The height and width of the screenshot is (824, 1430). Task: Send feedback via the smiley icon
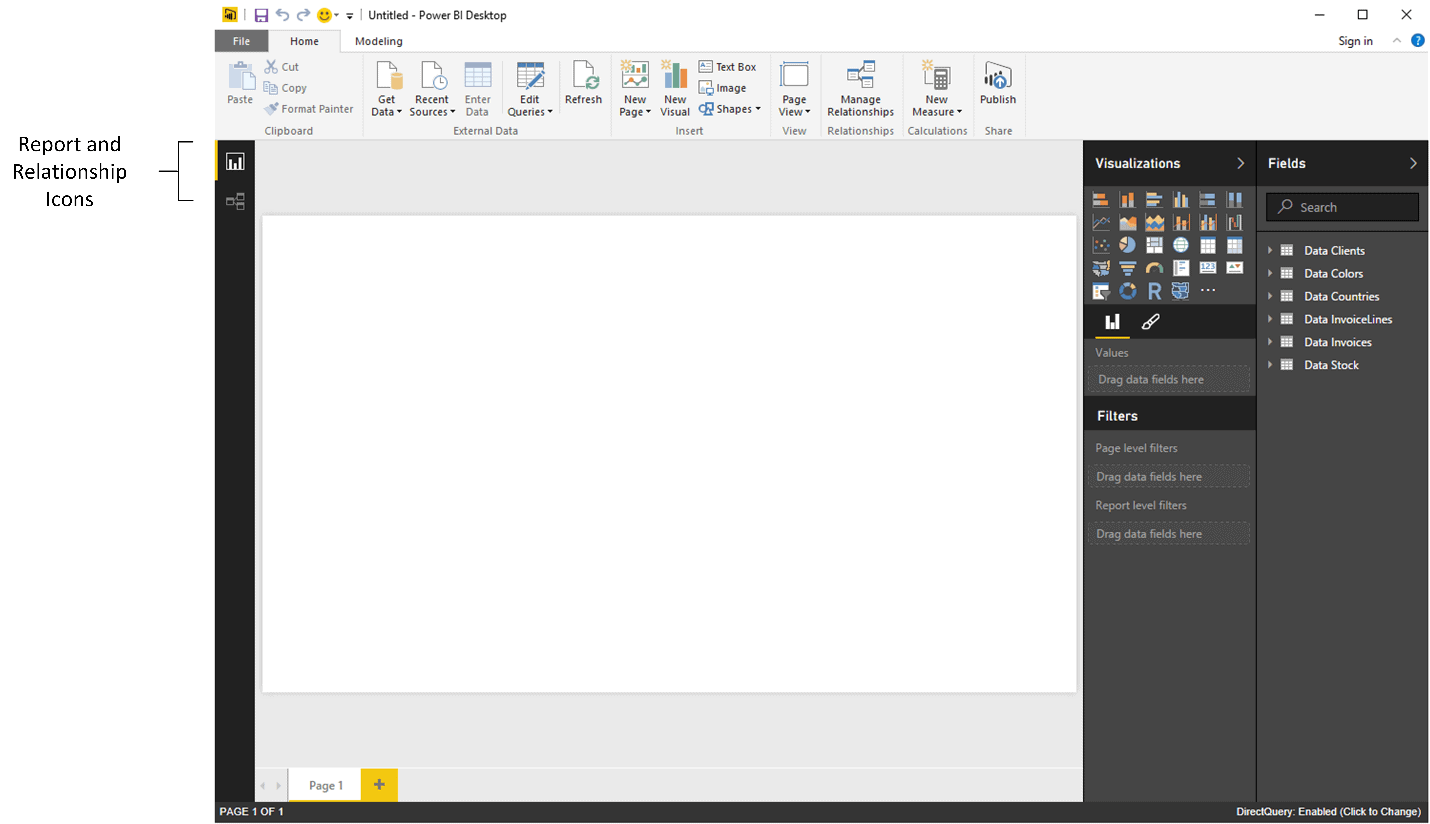click(x=324, y=15)
